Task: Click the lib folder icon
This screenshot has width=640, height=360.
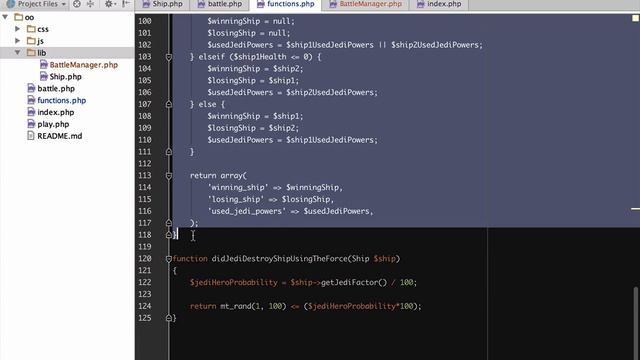Action: (x=31, y=52)
